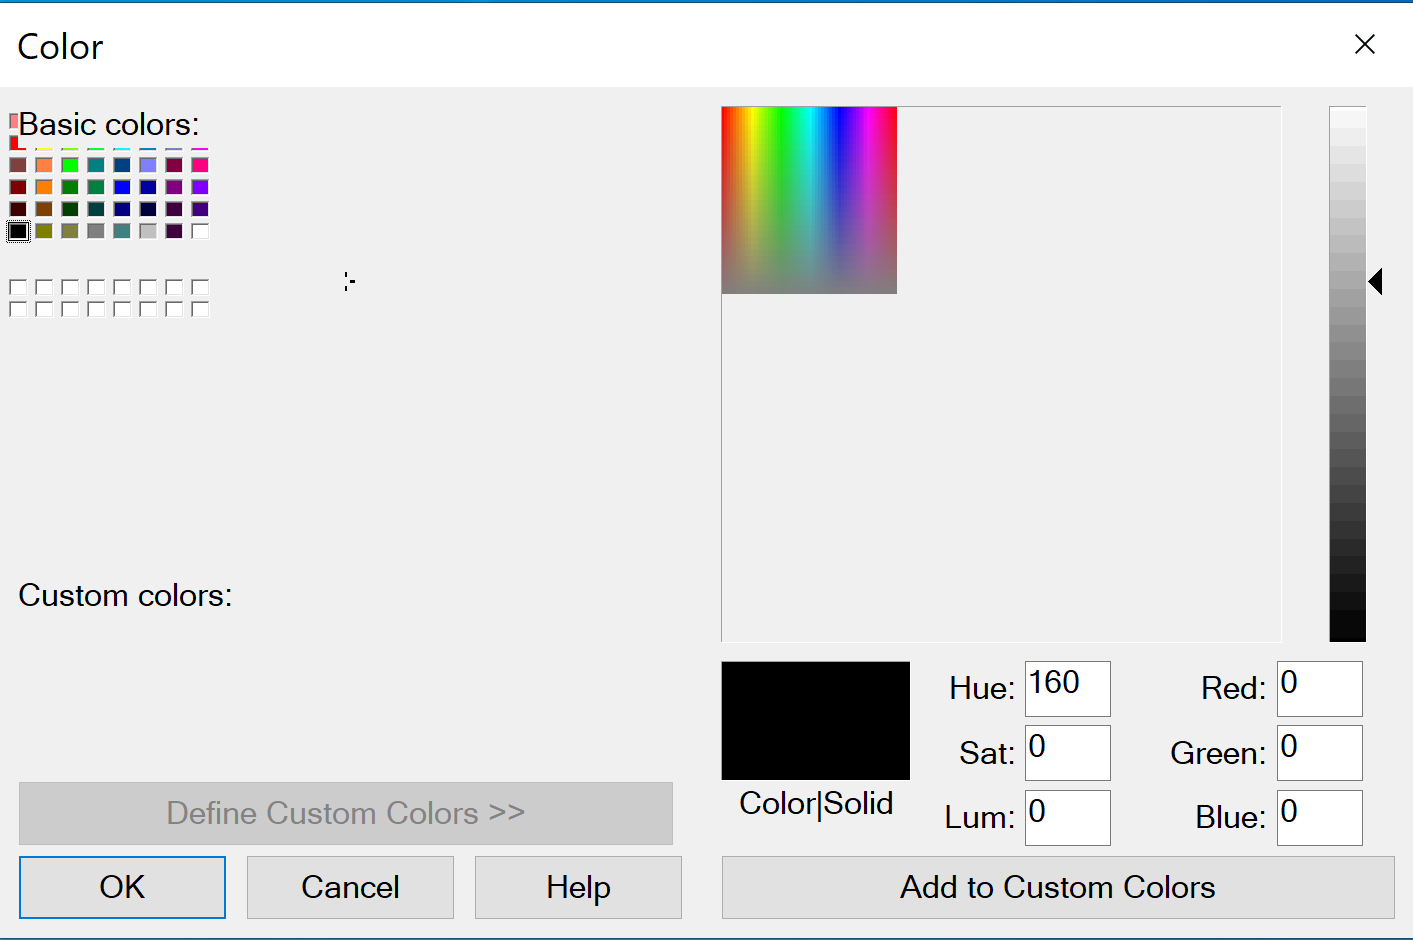
Task: Select the pure blue basic color
Action: (x=122, y=187)
